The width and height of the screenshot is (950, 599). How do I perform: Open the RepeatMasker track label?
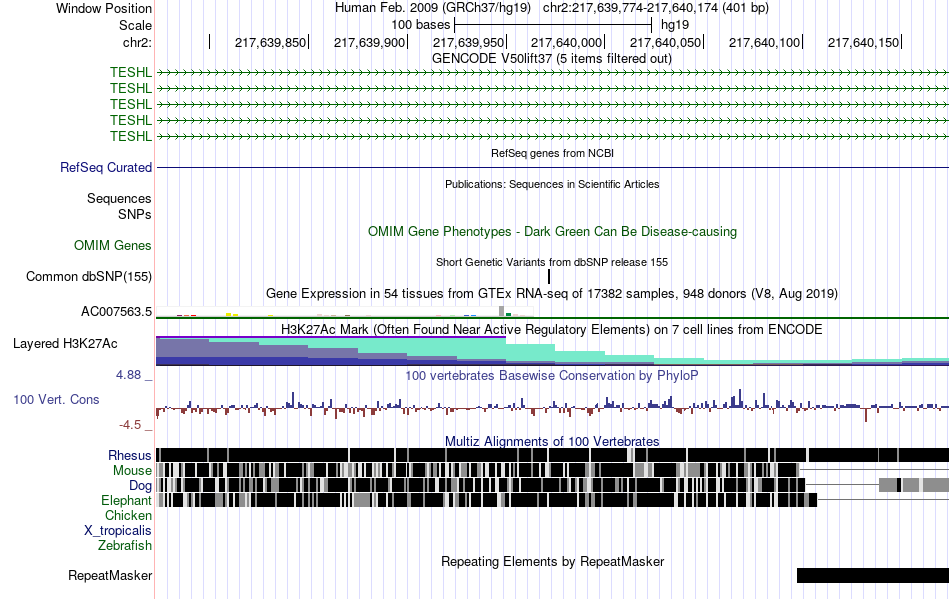110,575
